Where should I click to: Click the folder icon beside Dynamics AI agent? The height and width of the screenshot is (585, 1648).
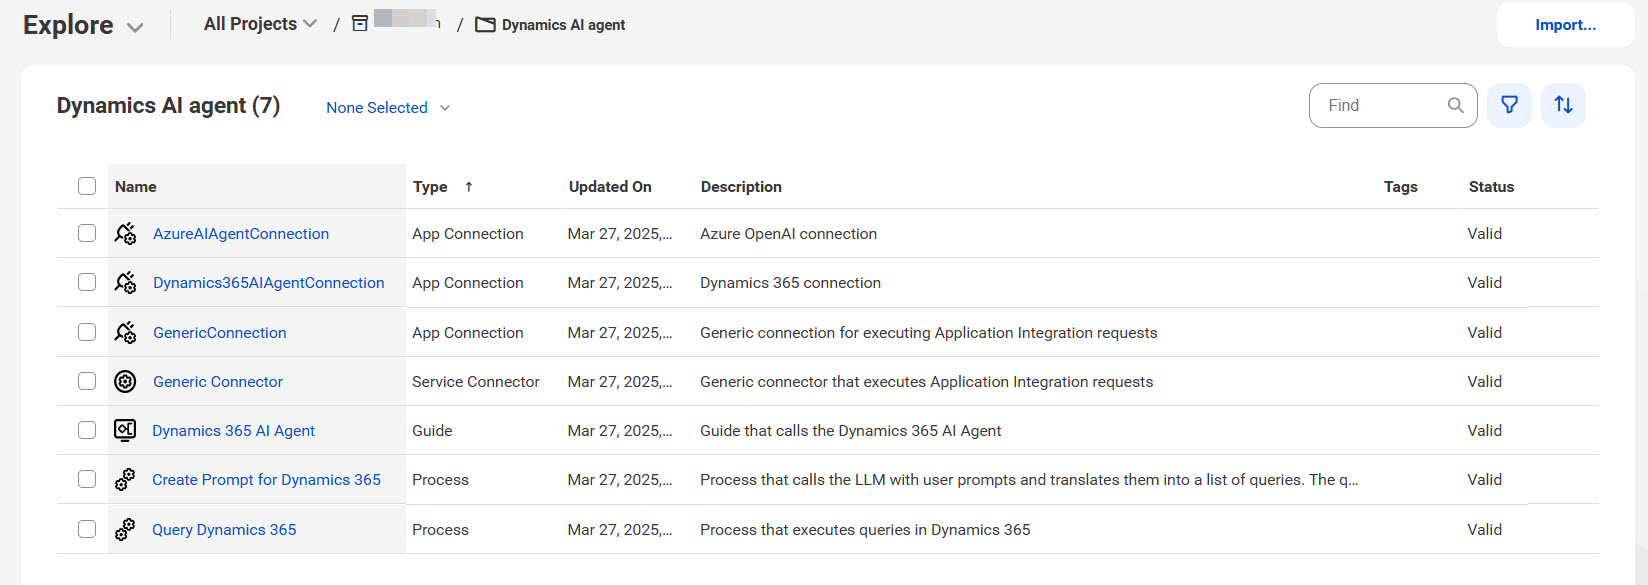(485, 25)
